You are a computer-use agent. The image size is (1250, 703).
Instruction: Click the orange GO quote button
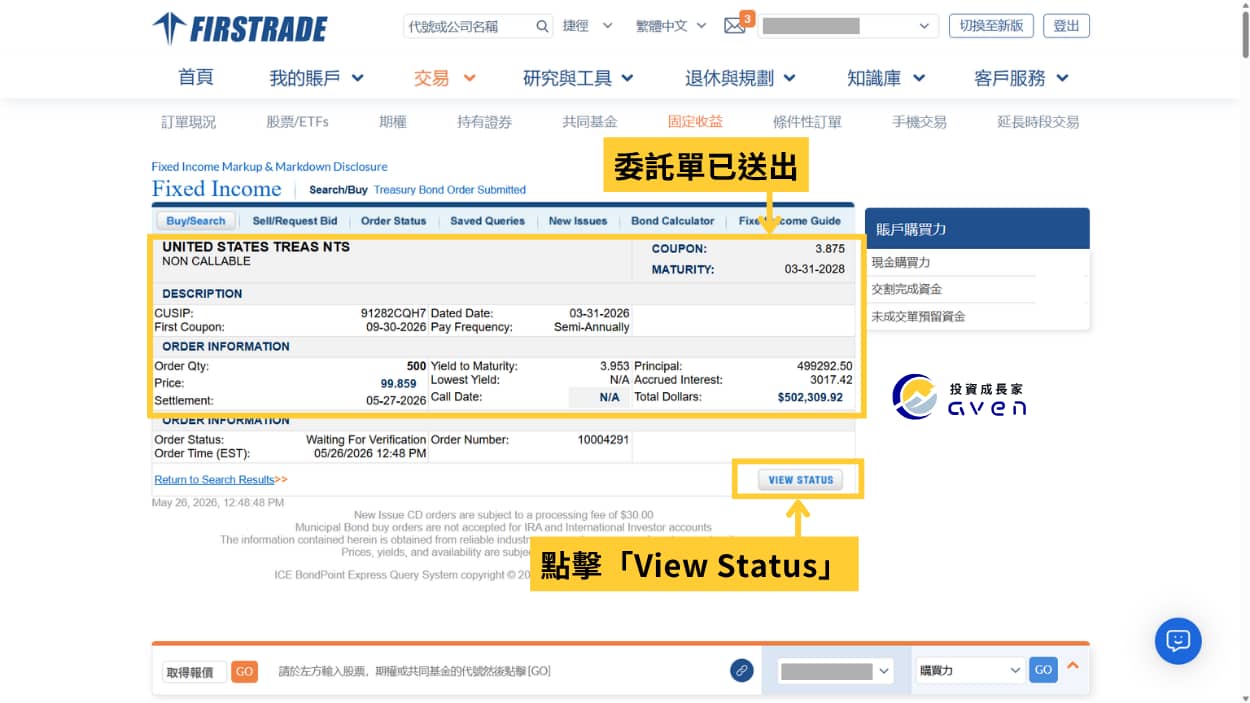[244, 671]
